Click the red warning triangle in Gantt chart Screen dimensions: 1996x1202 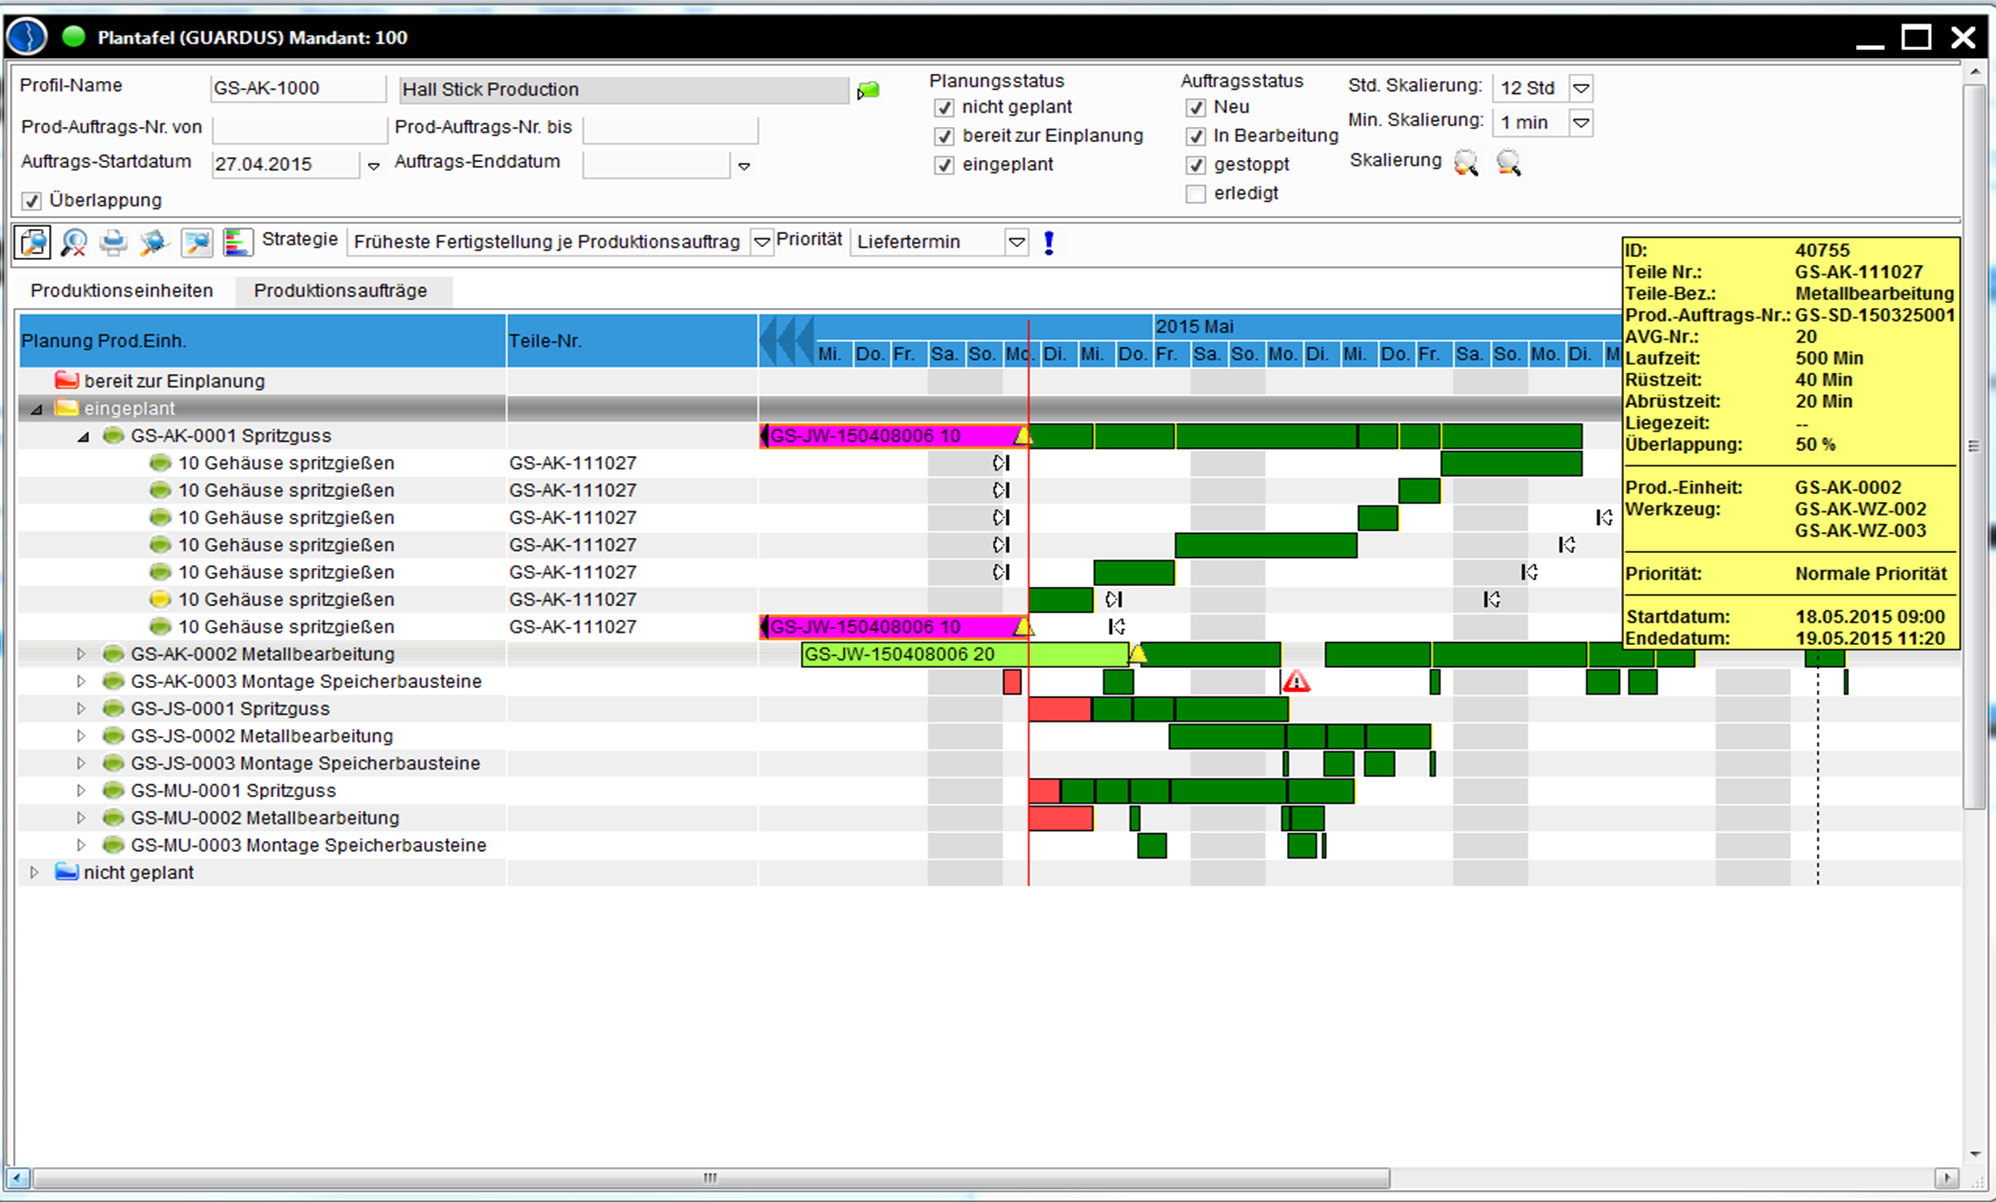click(1296, 682)
